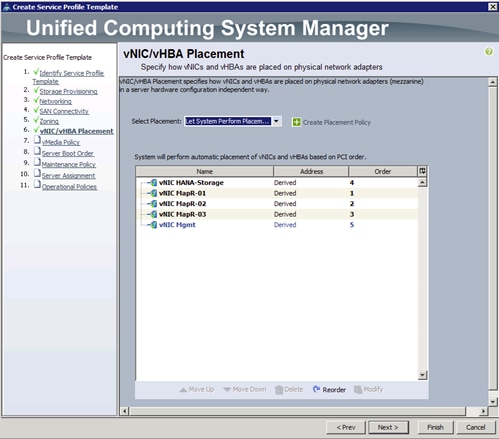Click the Server Assignment page icon
The image size is (499, 439).
coord(37,173)
